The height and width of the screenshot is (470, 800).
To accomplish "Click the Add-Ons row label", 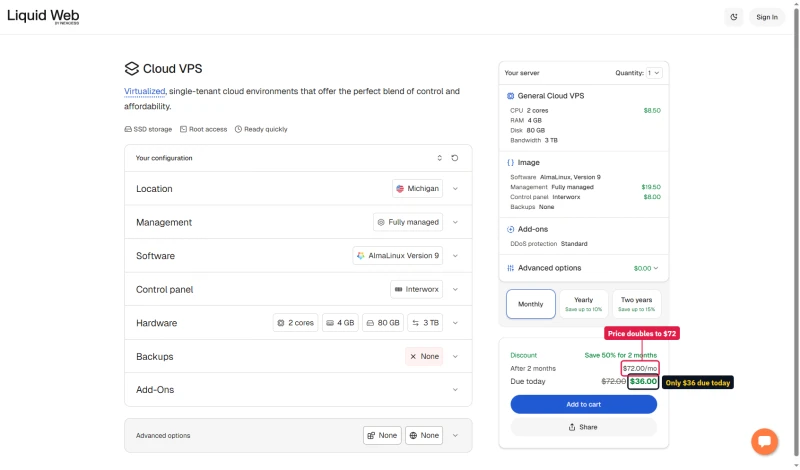I will click(x=155, y=390).
